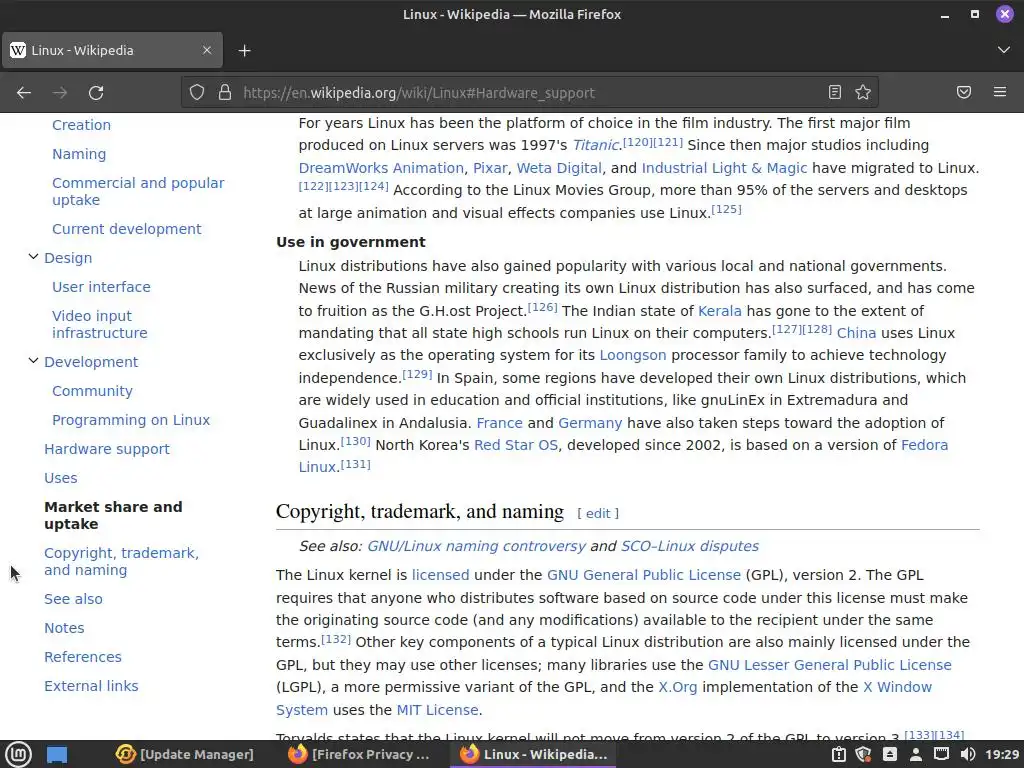
Task: Go back using the back arrow
Action: tap(24, 93)
